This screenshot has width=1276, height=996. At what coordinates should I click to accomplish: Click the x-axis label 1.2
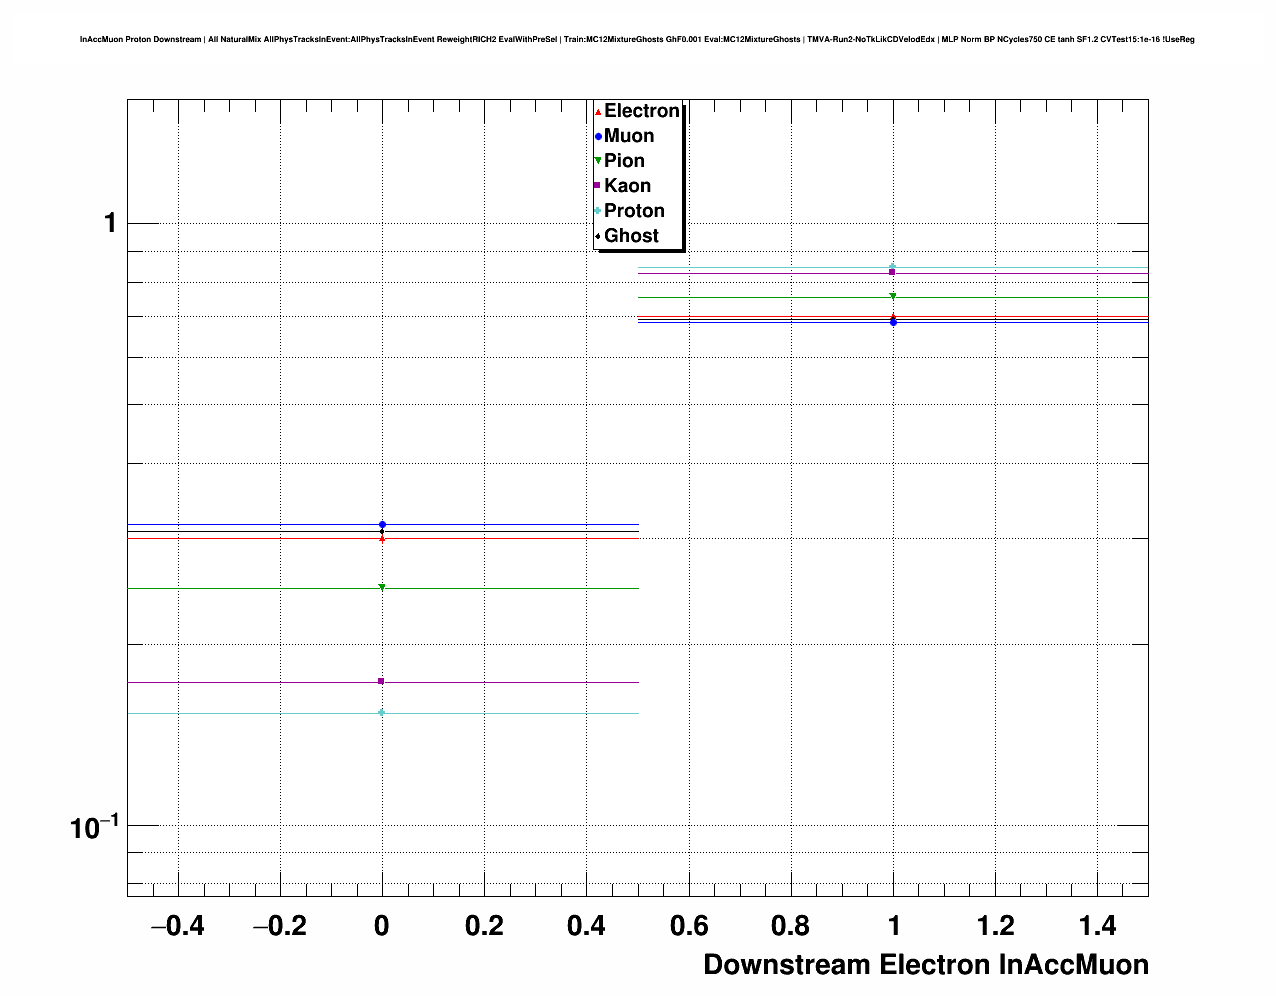tap(995, 926)
